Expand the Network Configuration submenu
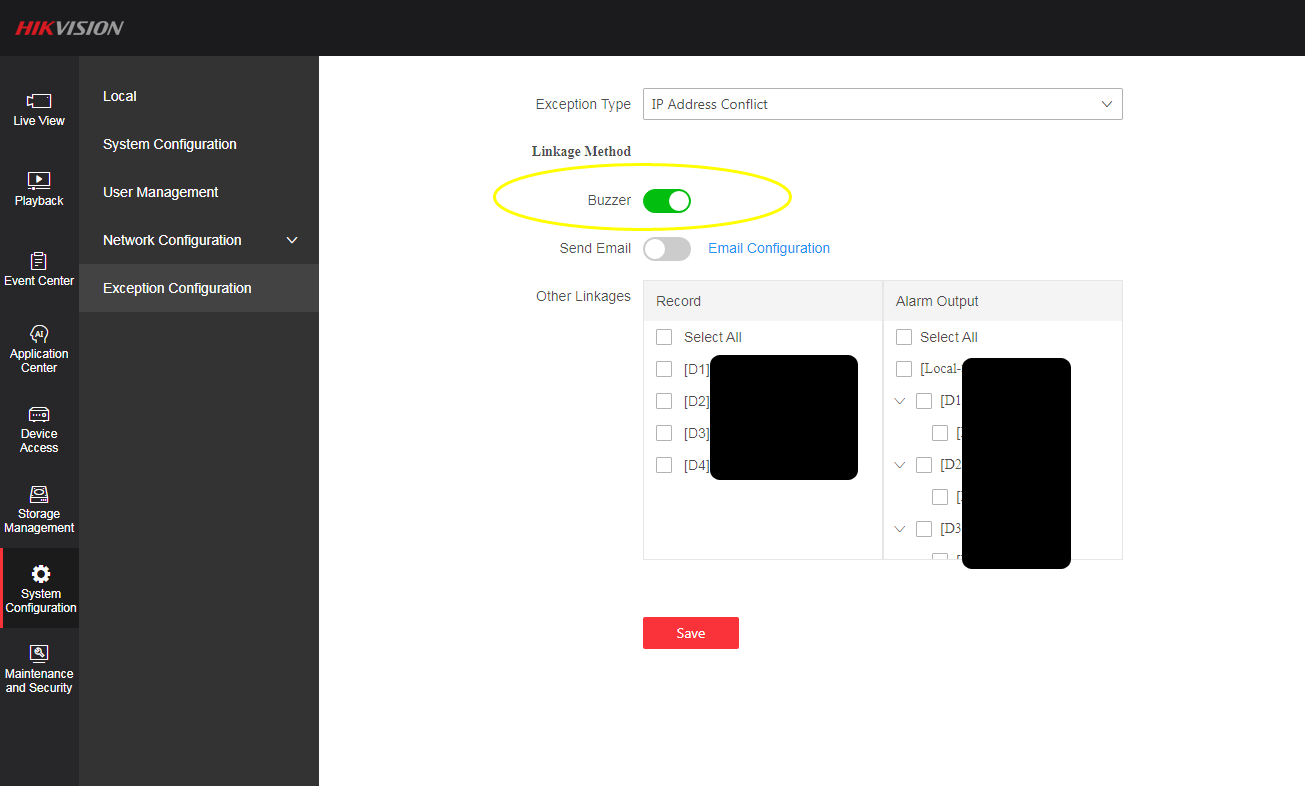Image resolution: width=1305 pixels, height=786 pixels. pyautogui.click(x=292, y=240)
